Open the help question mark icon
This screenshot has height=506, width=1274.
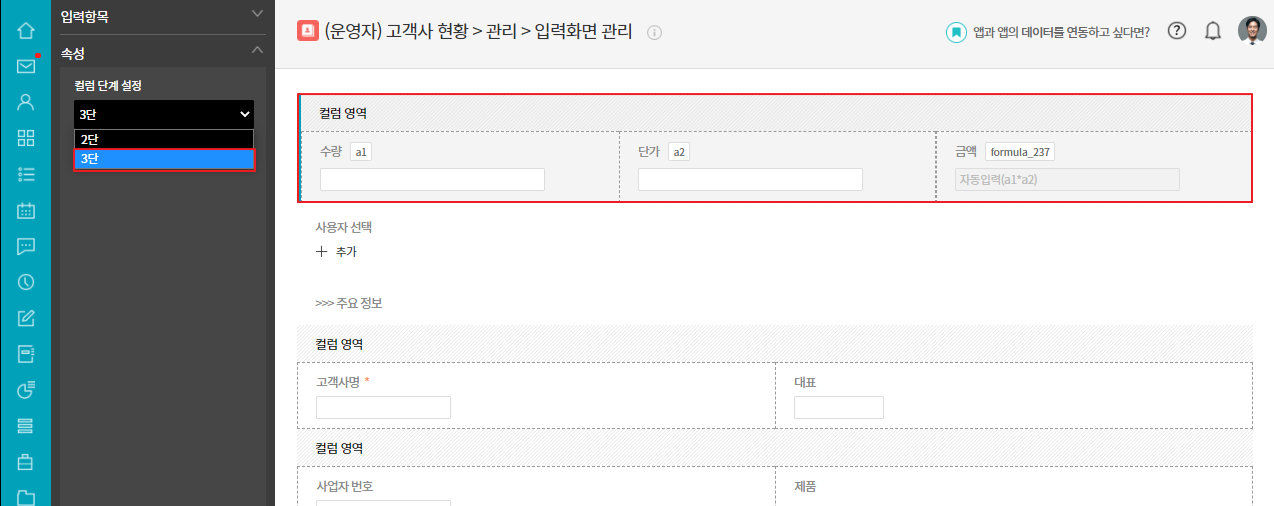tap(1177, 31)
